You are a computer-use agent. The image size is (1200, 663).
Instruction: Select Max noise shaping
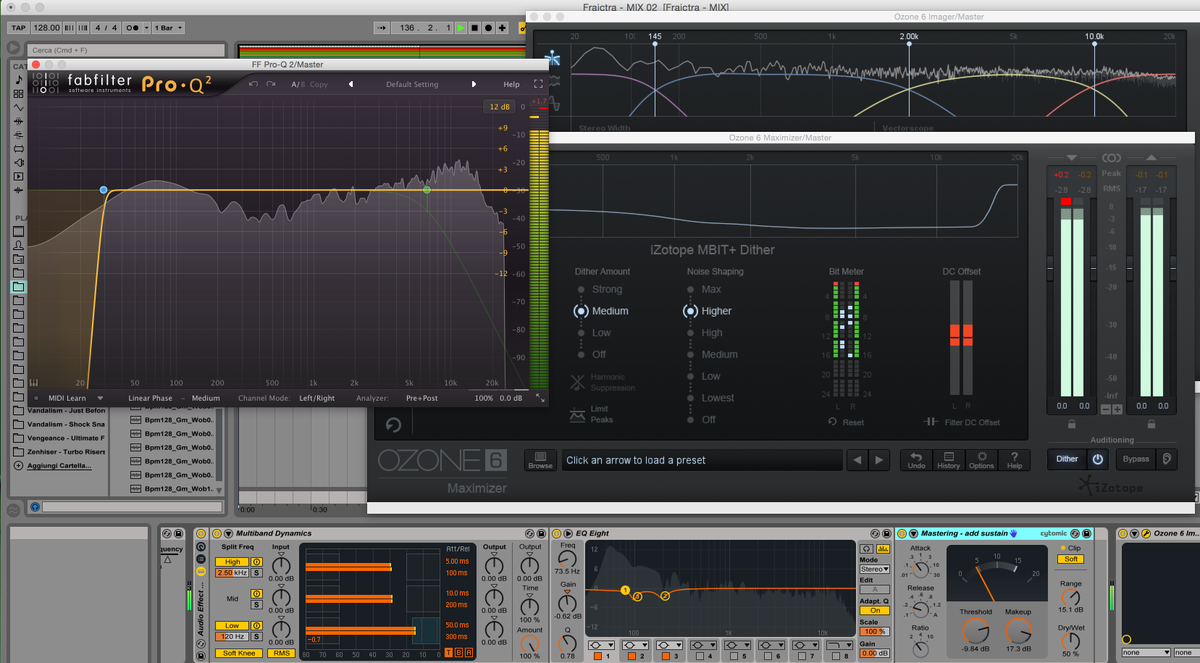[703, 289]
